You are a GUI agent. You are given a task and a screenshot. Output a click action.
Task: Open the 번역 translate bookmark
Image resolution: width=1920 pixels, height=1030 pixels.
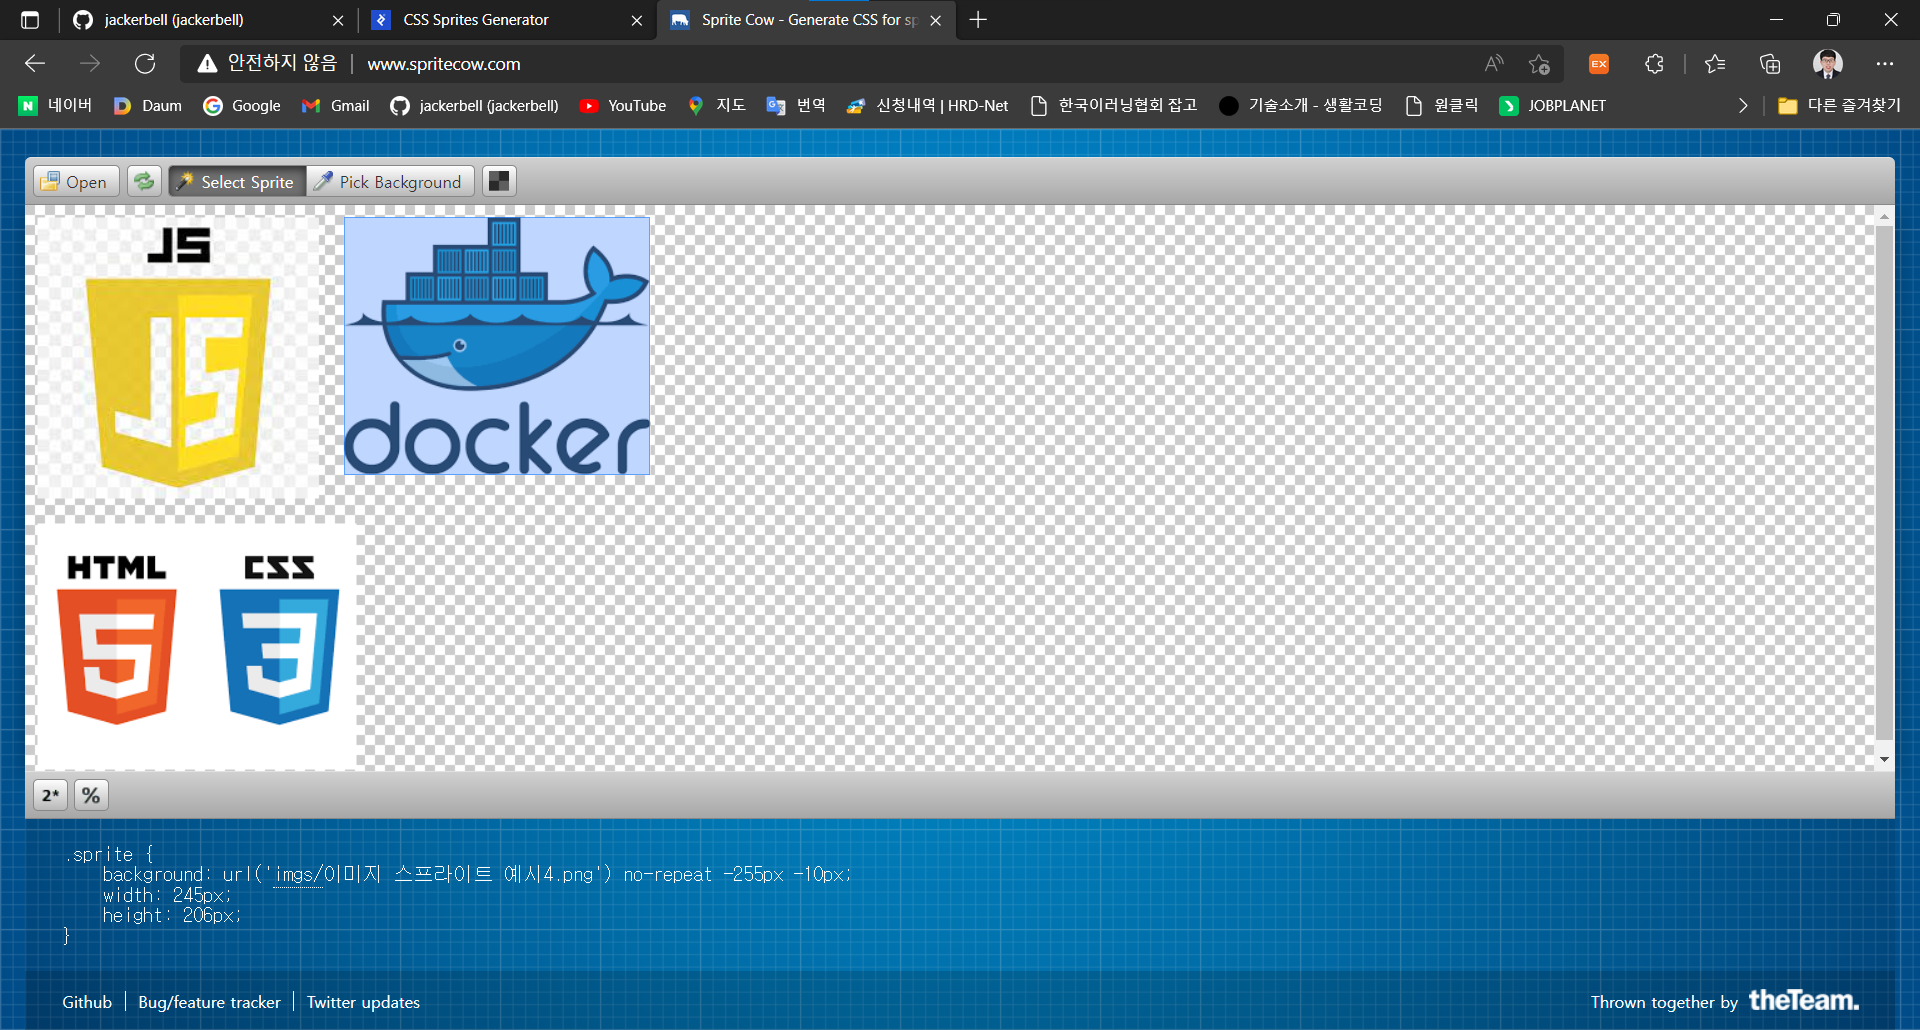(x=797, y=106)
